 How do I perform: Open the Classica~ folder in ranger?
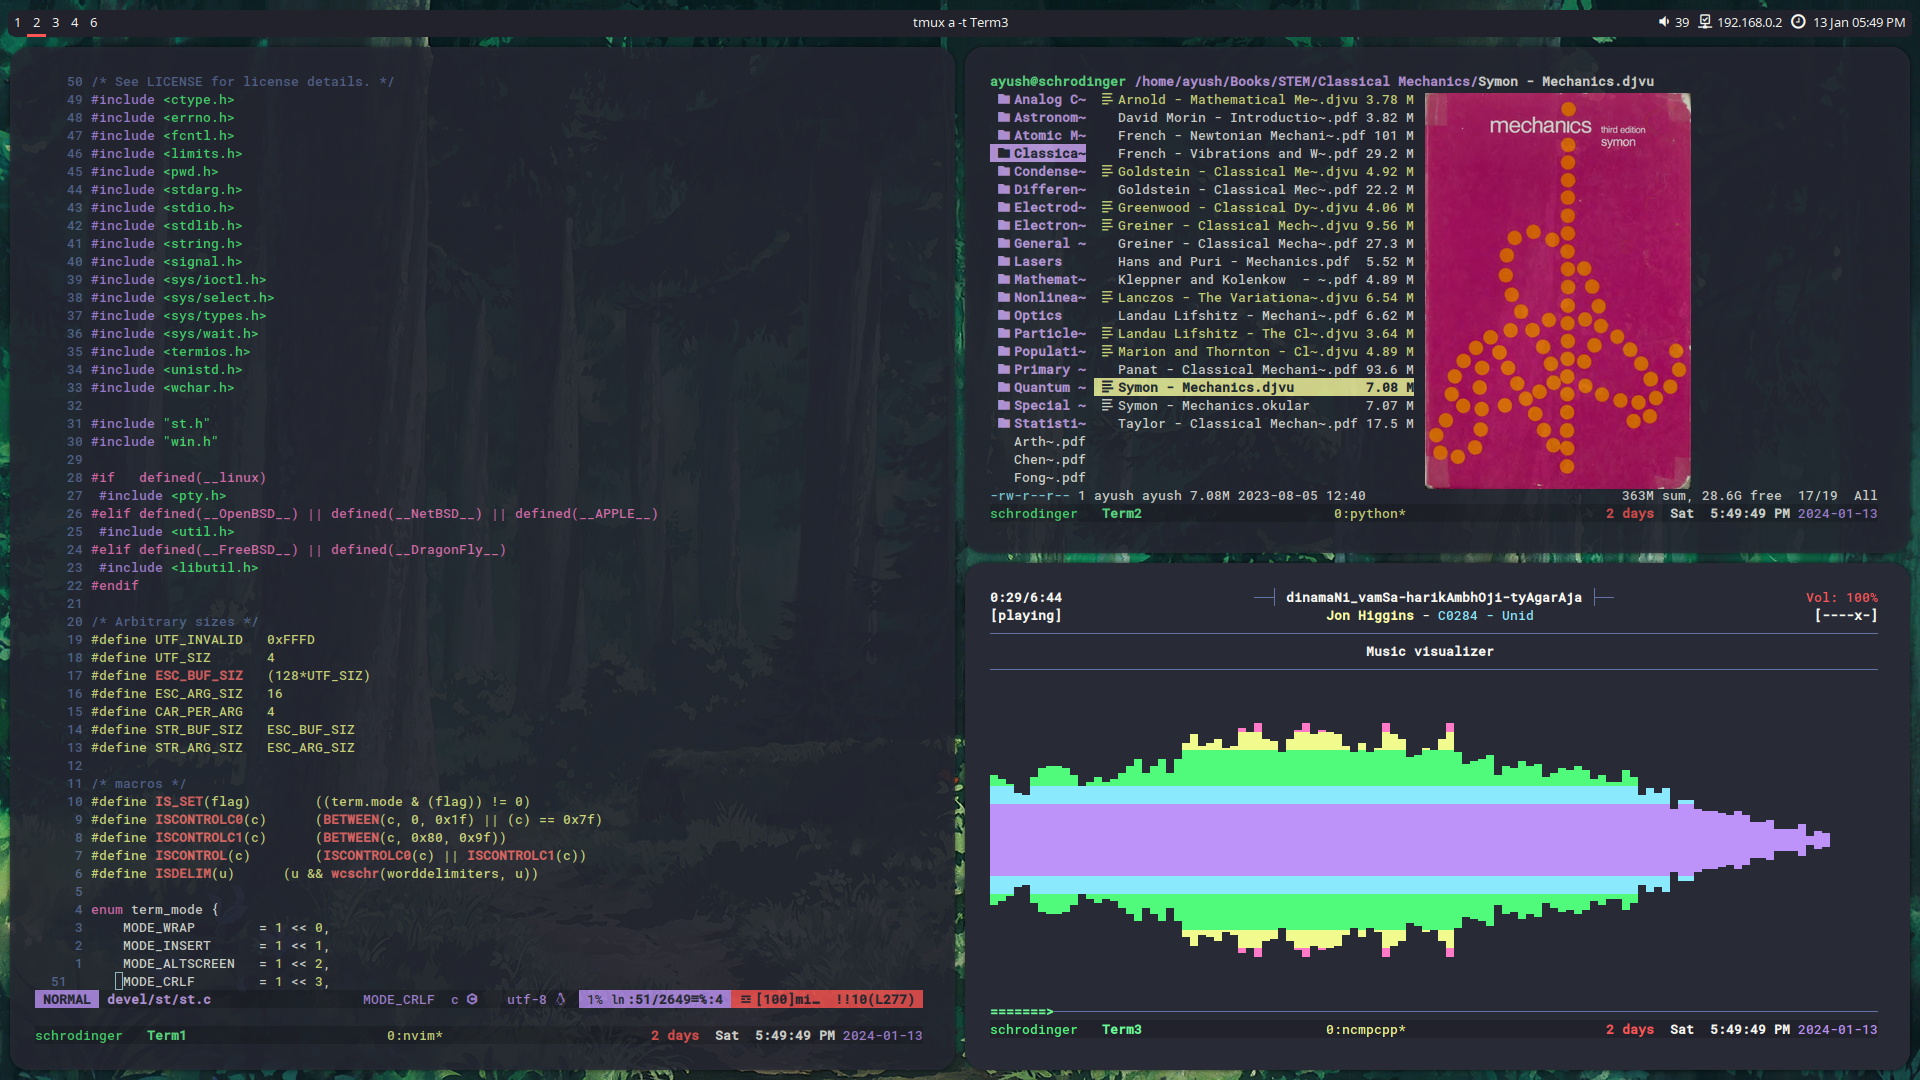click(x=1046, y=153)
